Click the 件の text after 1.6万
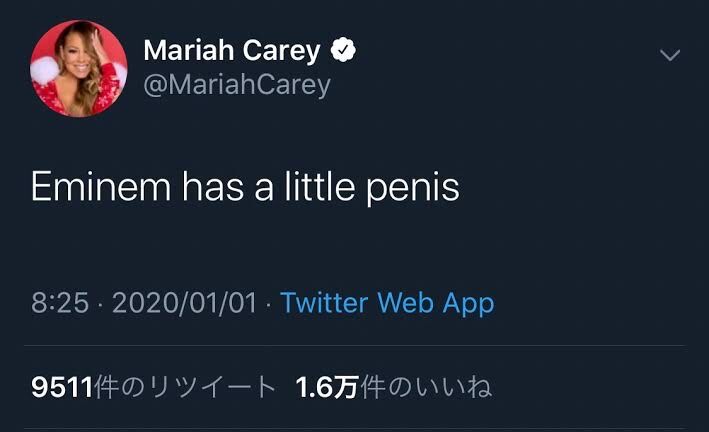The height and width of the screenshot is (432, 709). pyautogui.click(x=387, y=387)
